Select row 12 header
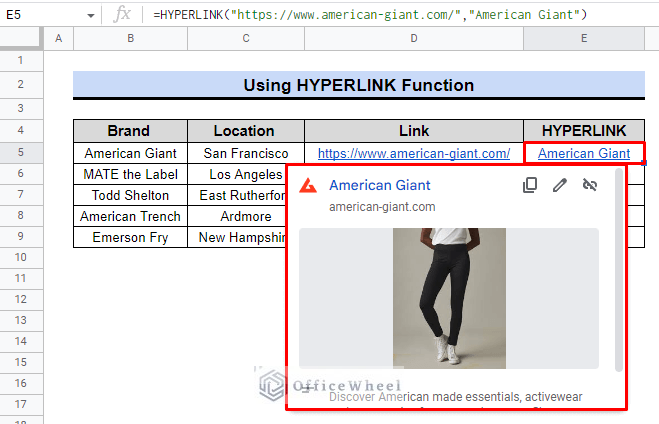Viewport: 659px width, 424px height. point(21,300)
